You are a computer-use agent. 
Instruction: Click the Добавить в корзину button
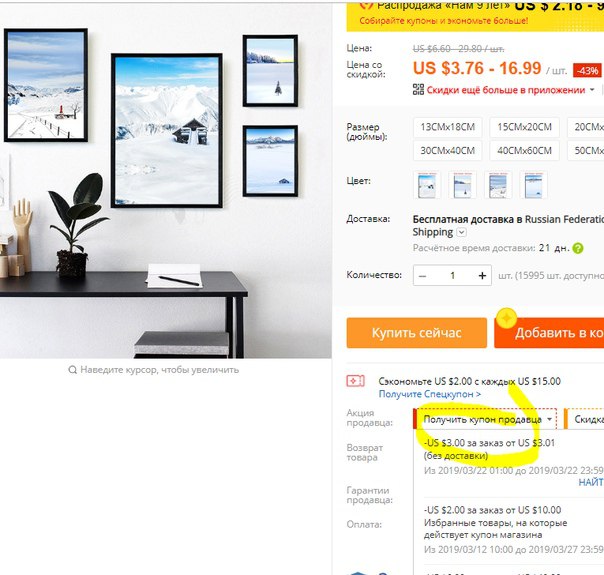[549, 333]
